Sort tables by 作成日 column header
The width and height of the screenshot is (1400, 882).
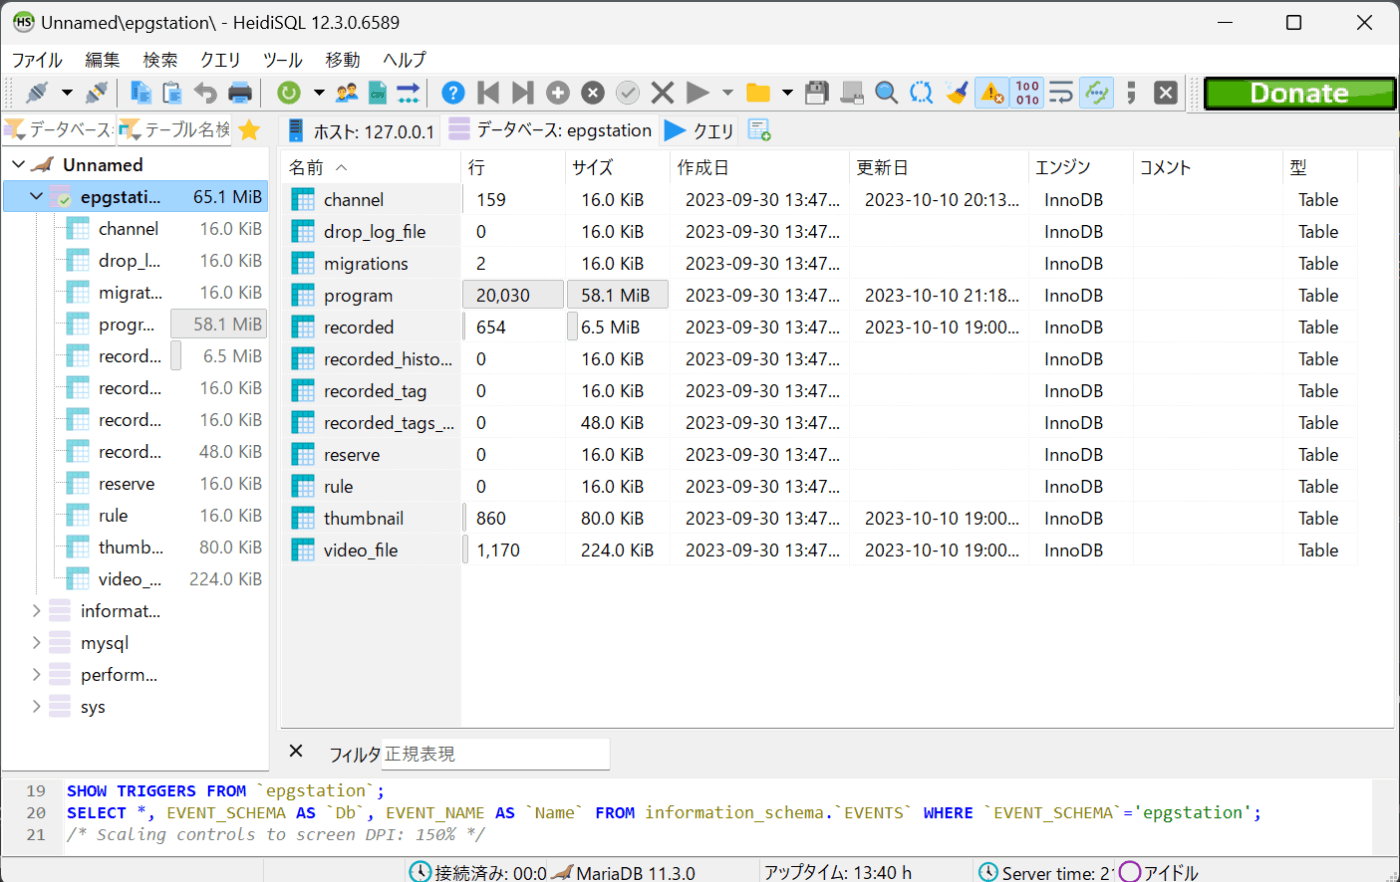(x=759, y=167)
